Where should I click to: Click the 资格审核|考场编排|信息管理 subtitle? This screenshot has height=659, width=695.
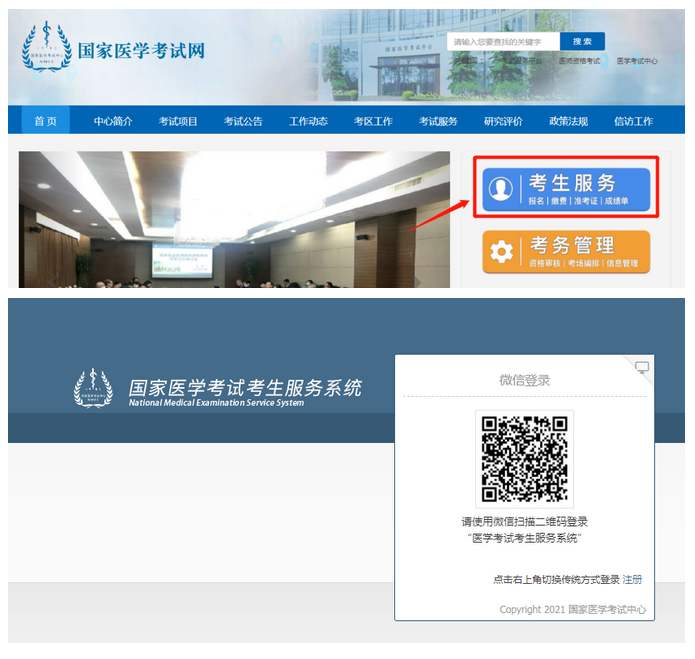click(583, 263)
